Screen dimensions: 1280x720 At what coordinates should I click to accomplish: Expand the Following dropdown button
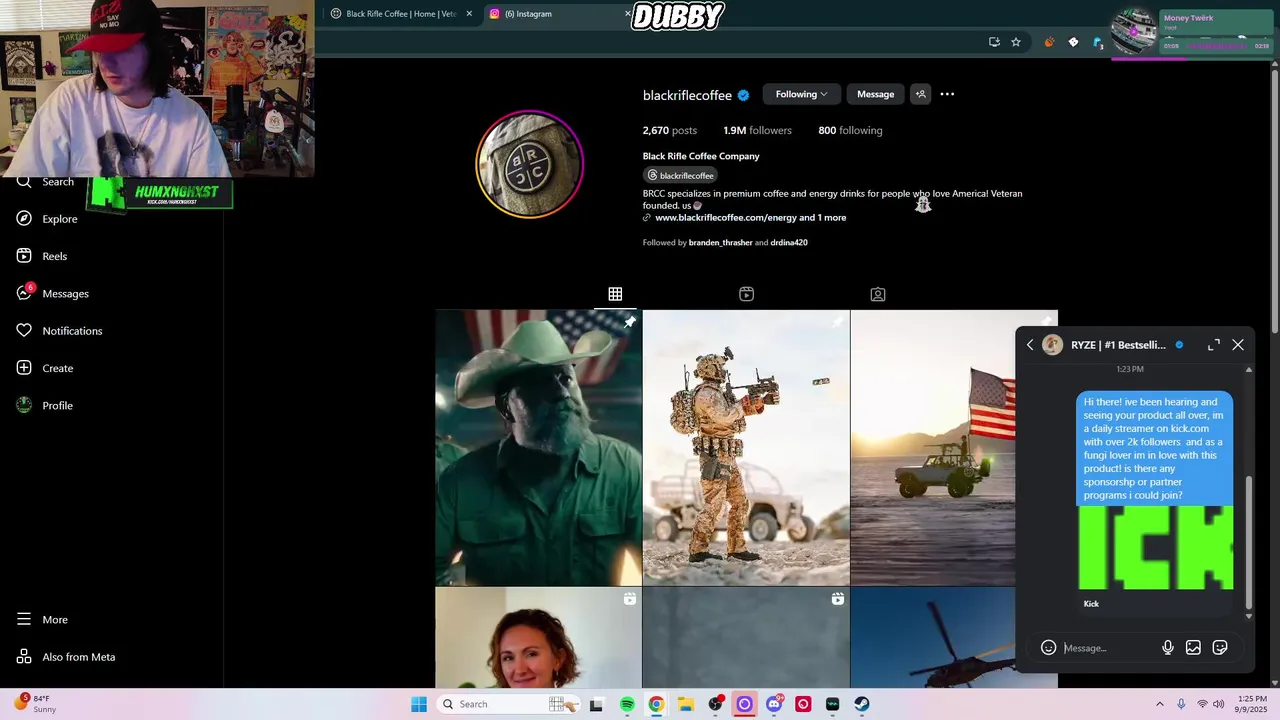(801, 94)
